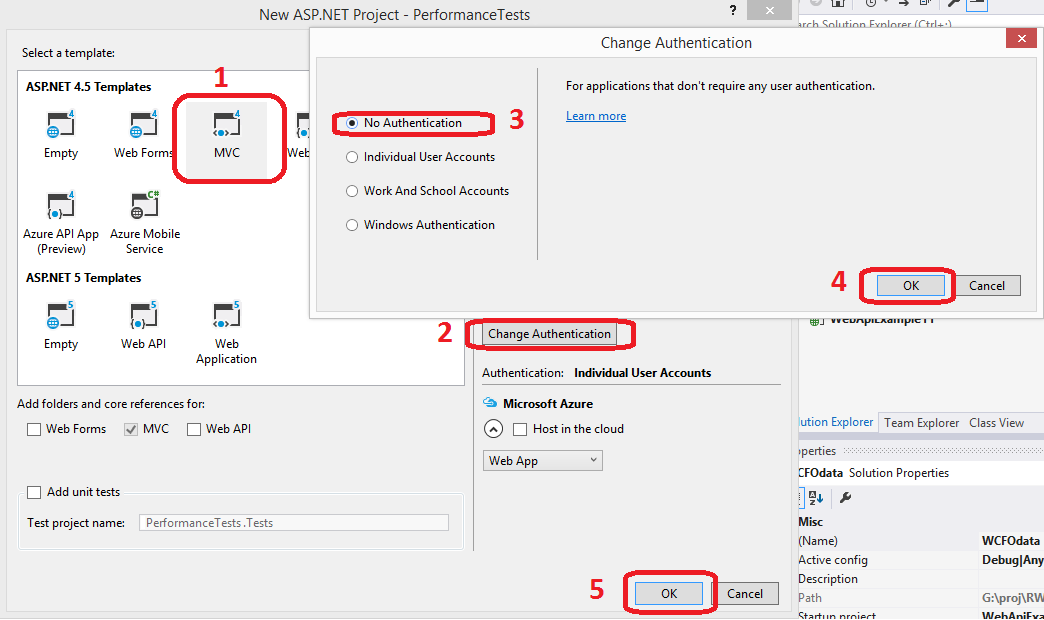Click the 'ASP.NET 4.5 Templates' heading
1044x620 pixels.
pyautogui.click(x=89, y=87)
